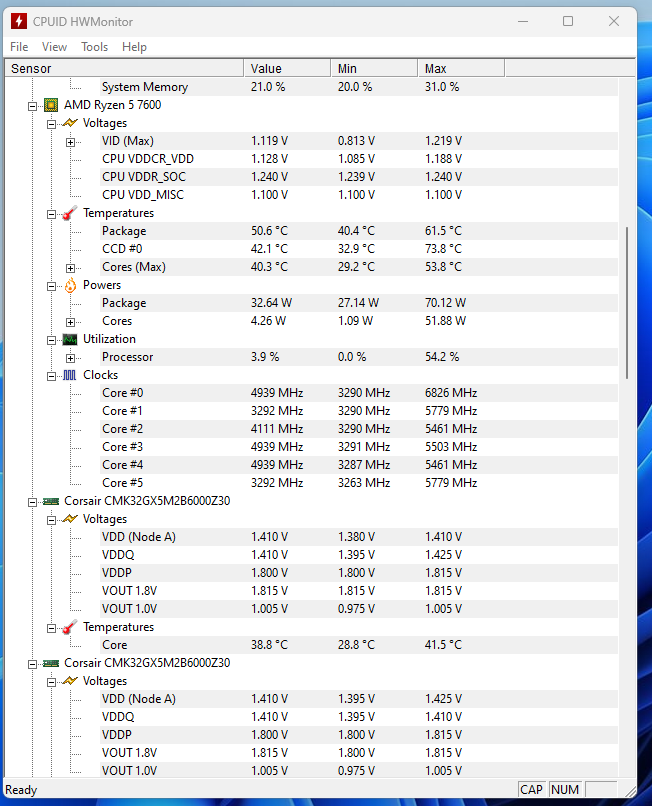Open the File menu
Screen dimensions: 652x806
(x=19, y=47)
